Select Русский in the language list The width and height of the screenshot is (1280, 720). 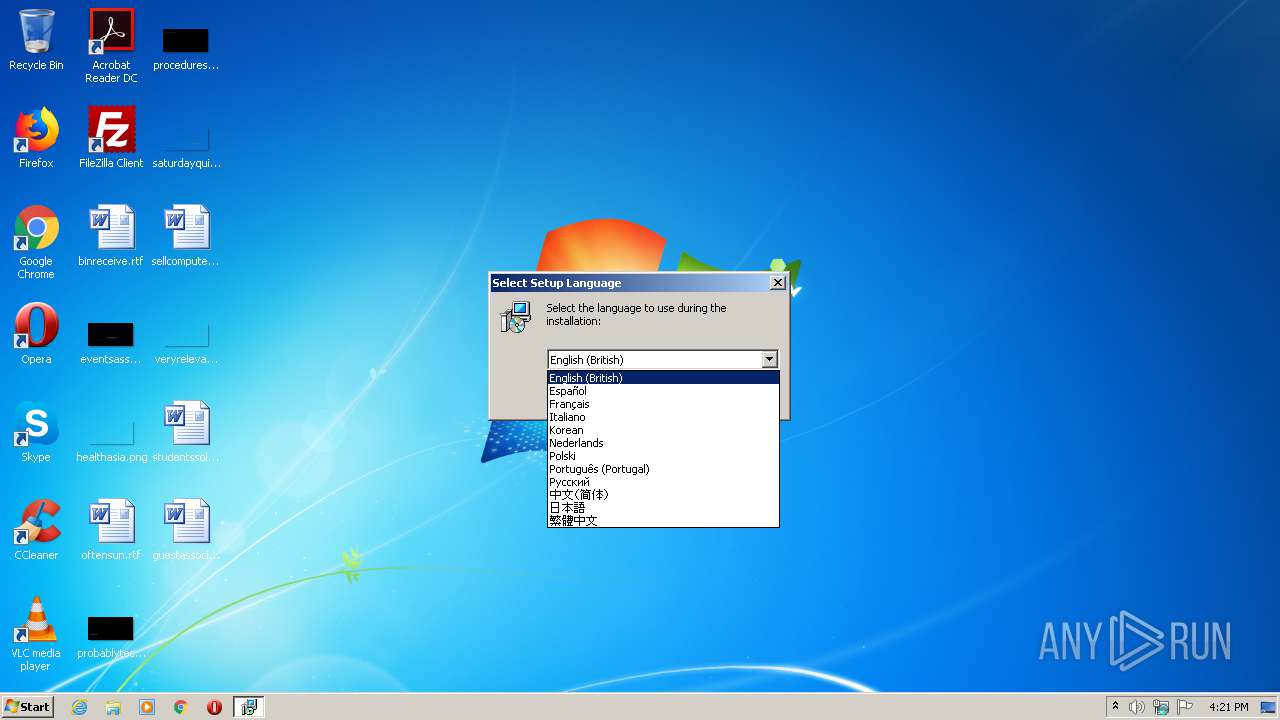click(663, 482)
